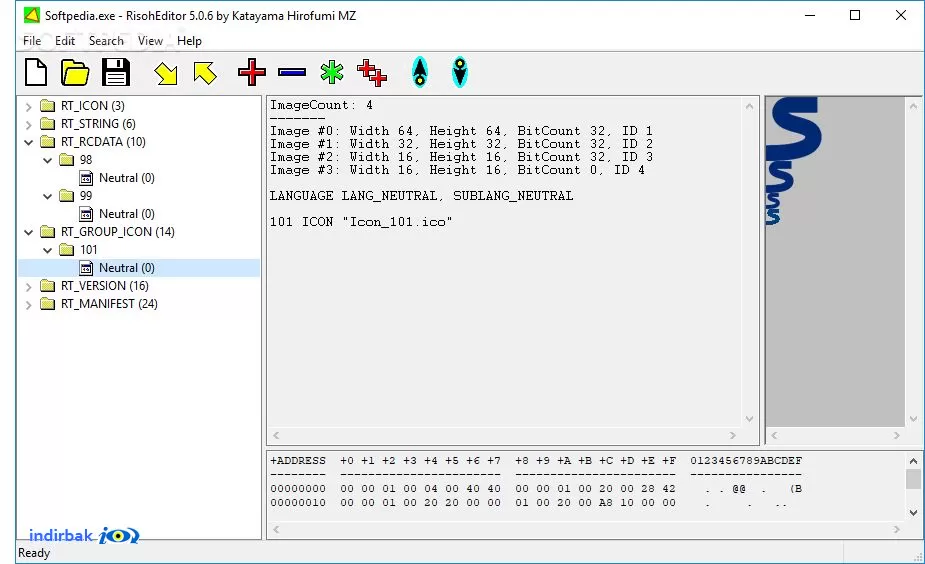Click the double red plus Clone icon
925x564 pixels.
[x=372, y=73]
